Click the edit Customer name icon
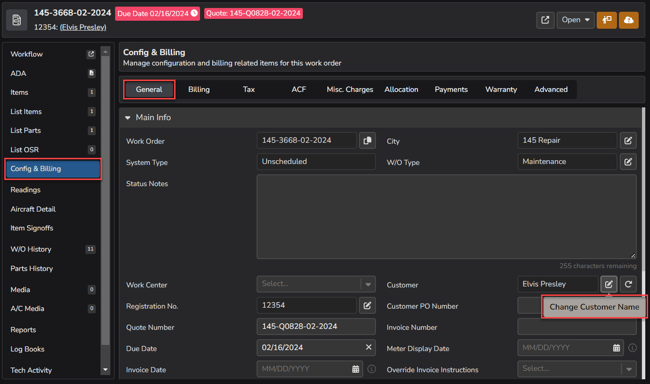 [609, 284]
